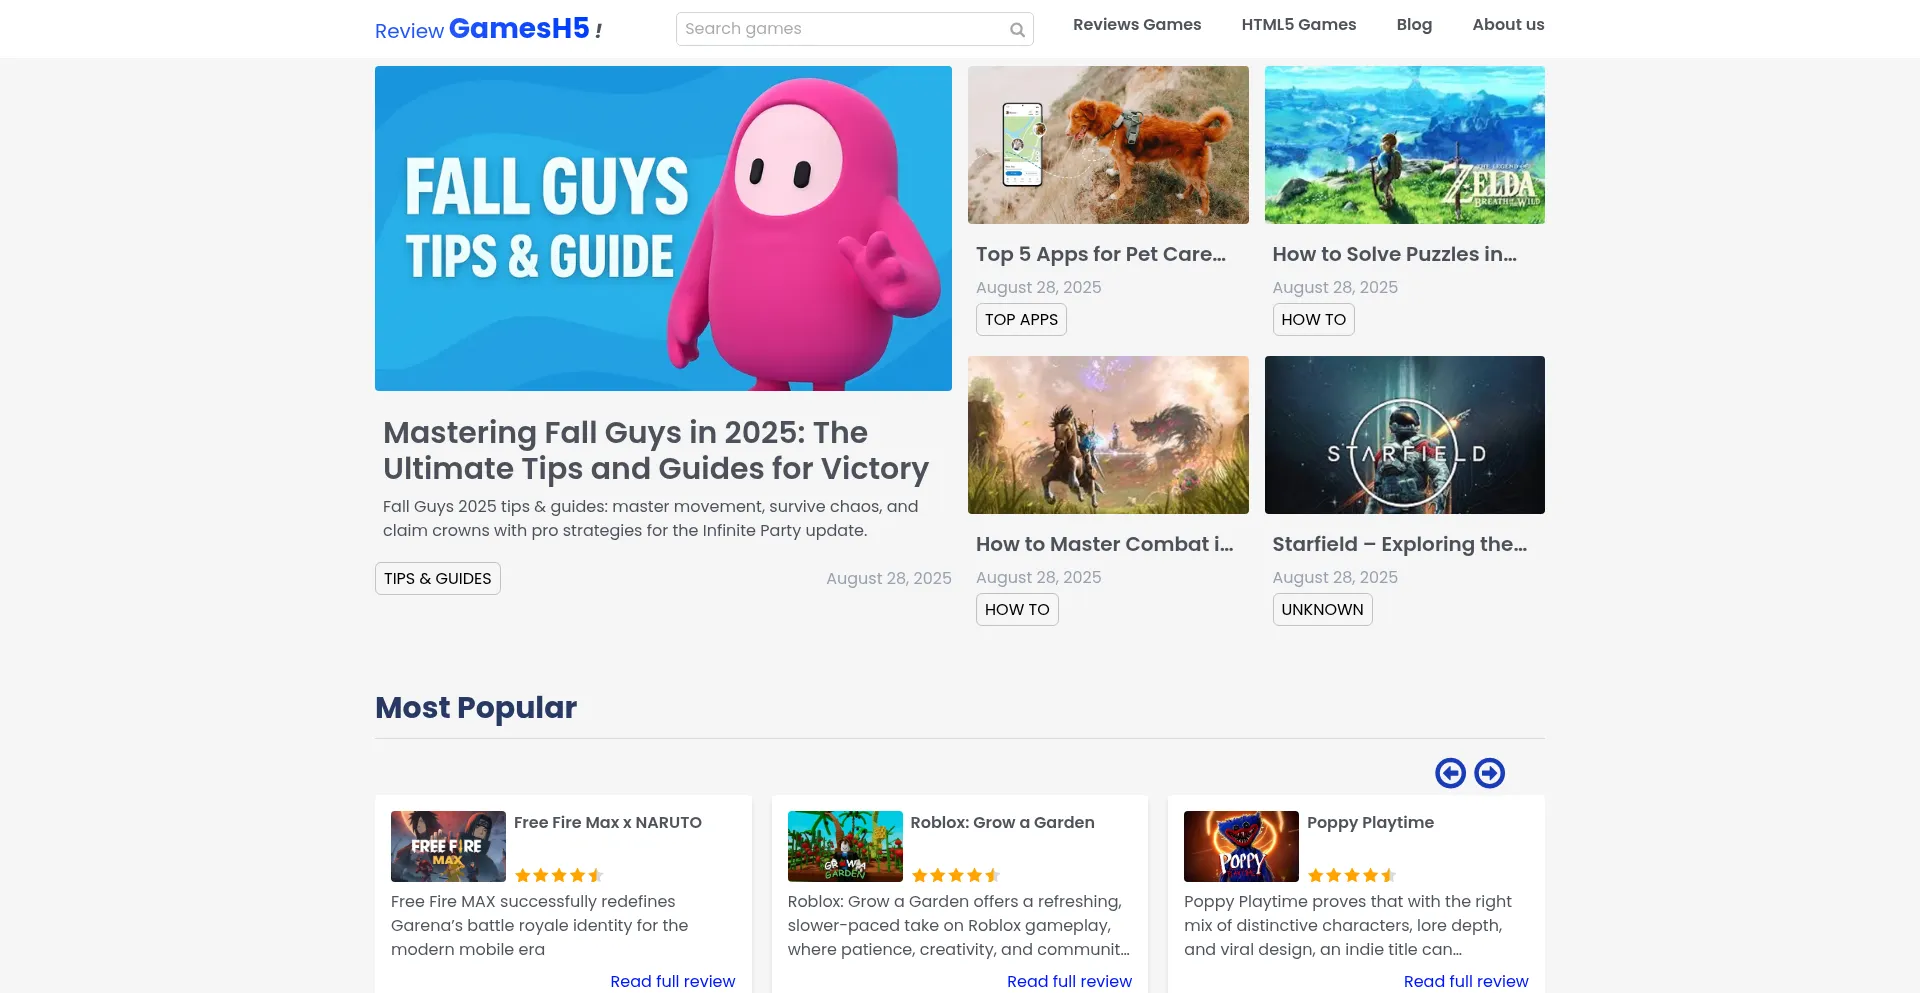
Task: Open the Fall Guys Tips & Guide banner
Action: coord(663,228)
